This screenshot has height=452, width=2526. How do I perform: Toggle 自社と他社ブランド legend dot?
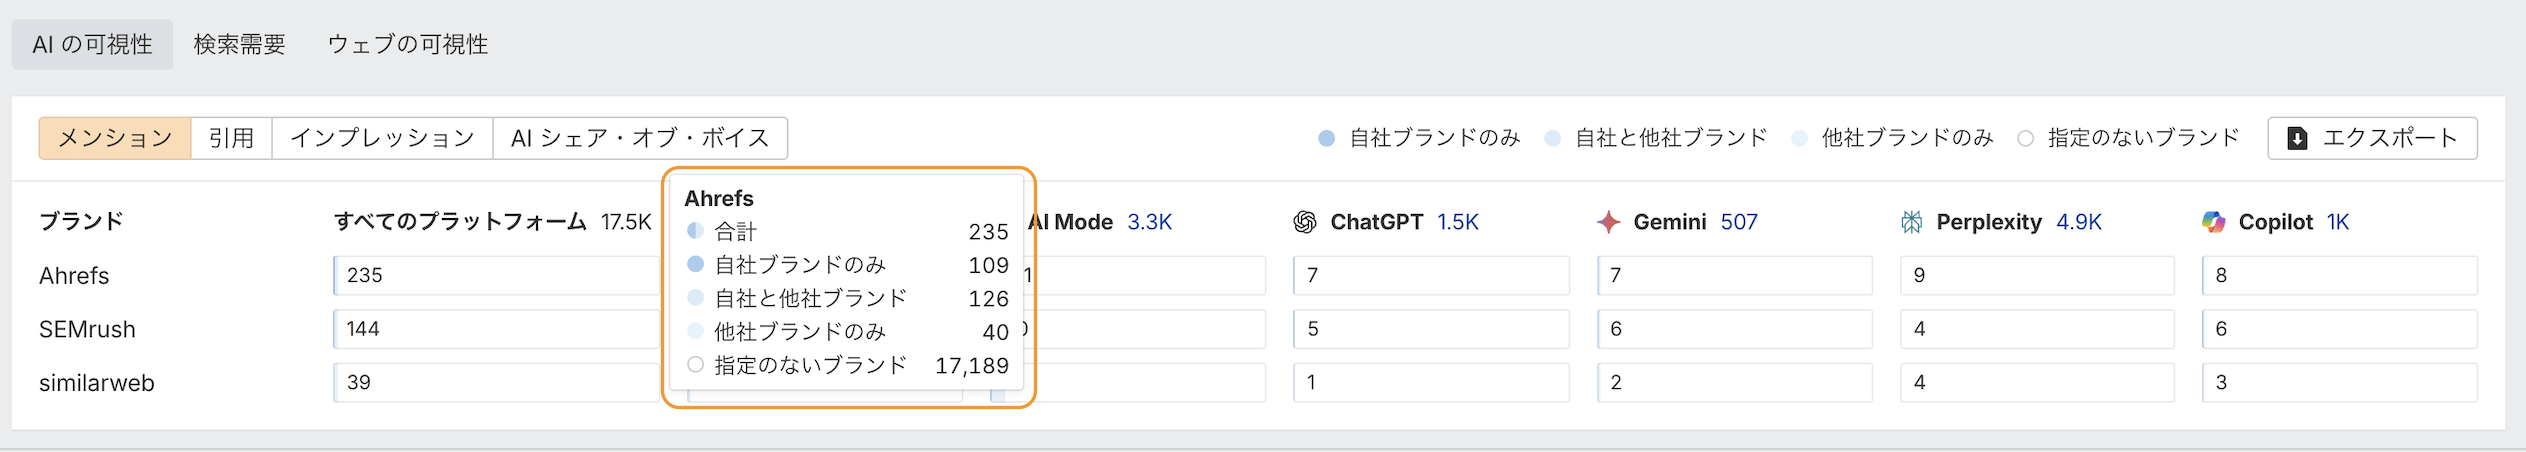[1552, 138]
